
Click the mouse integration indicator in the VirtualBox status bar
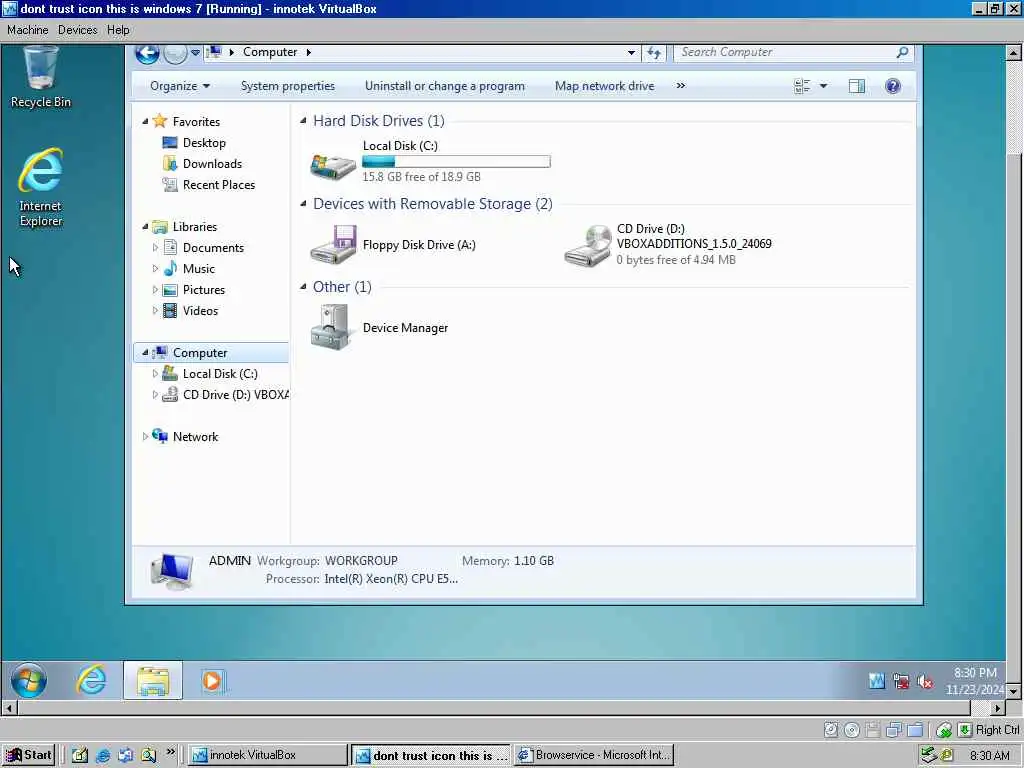click(943, 730)
